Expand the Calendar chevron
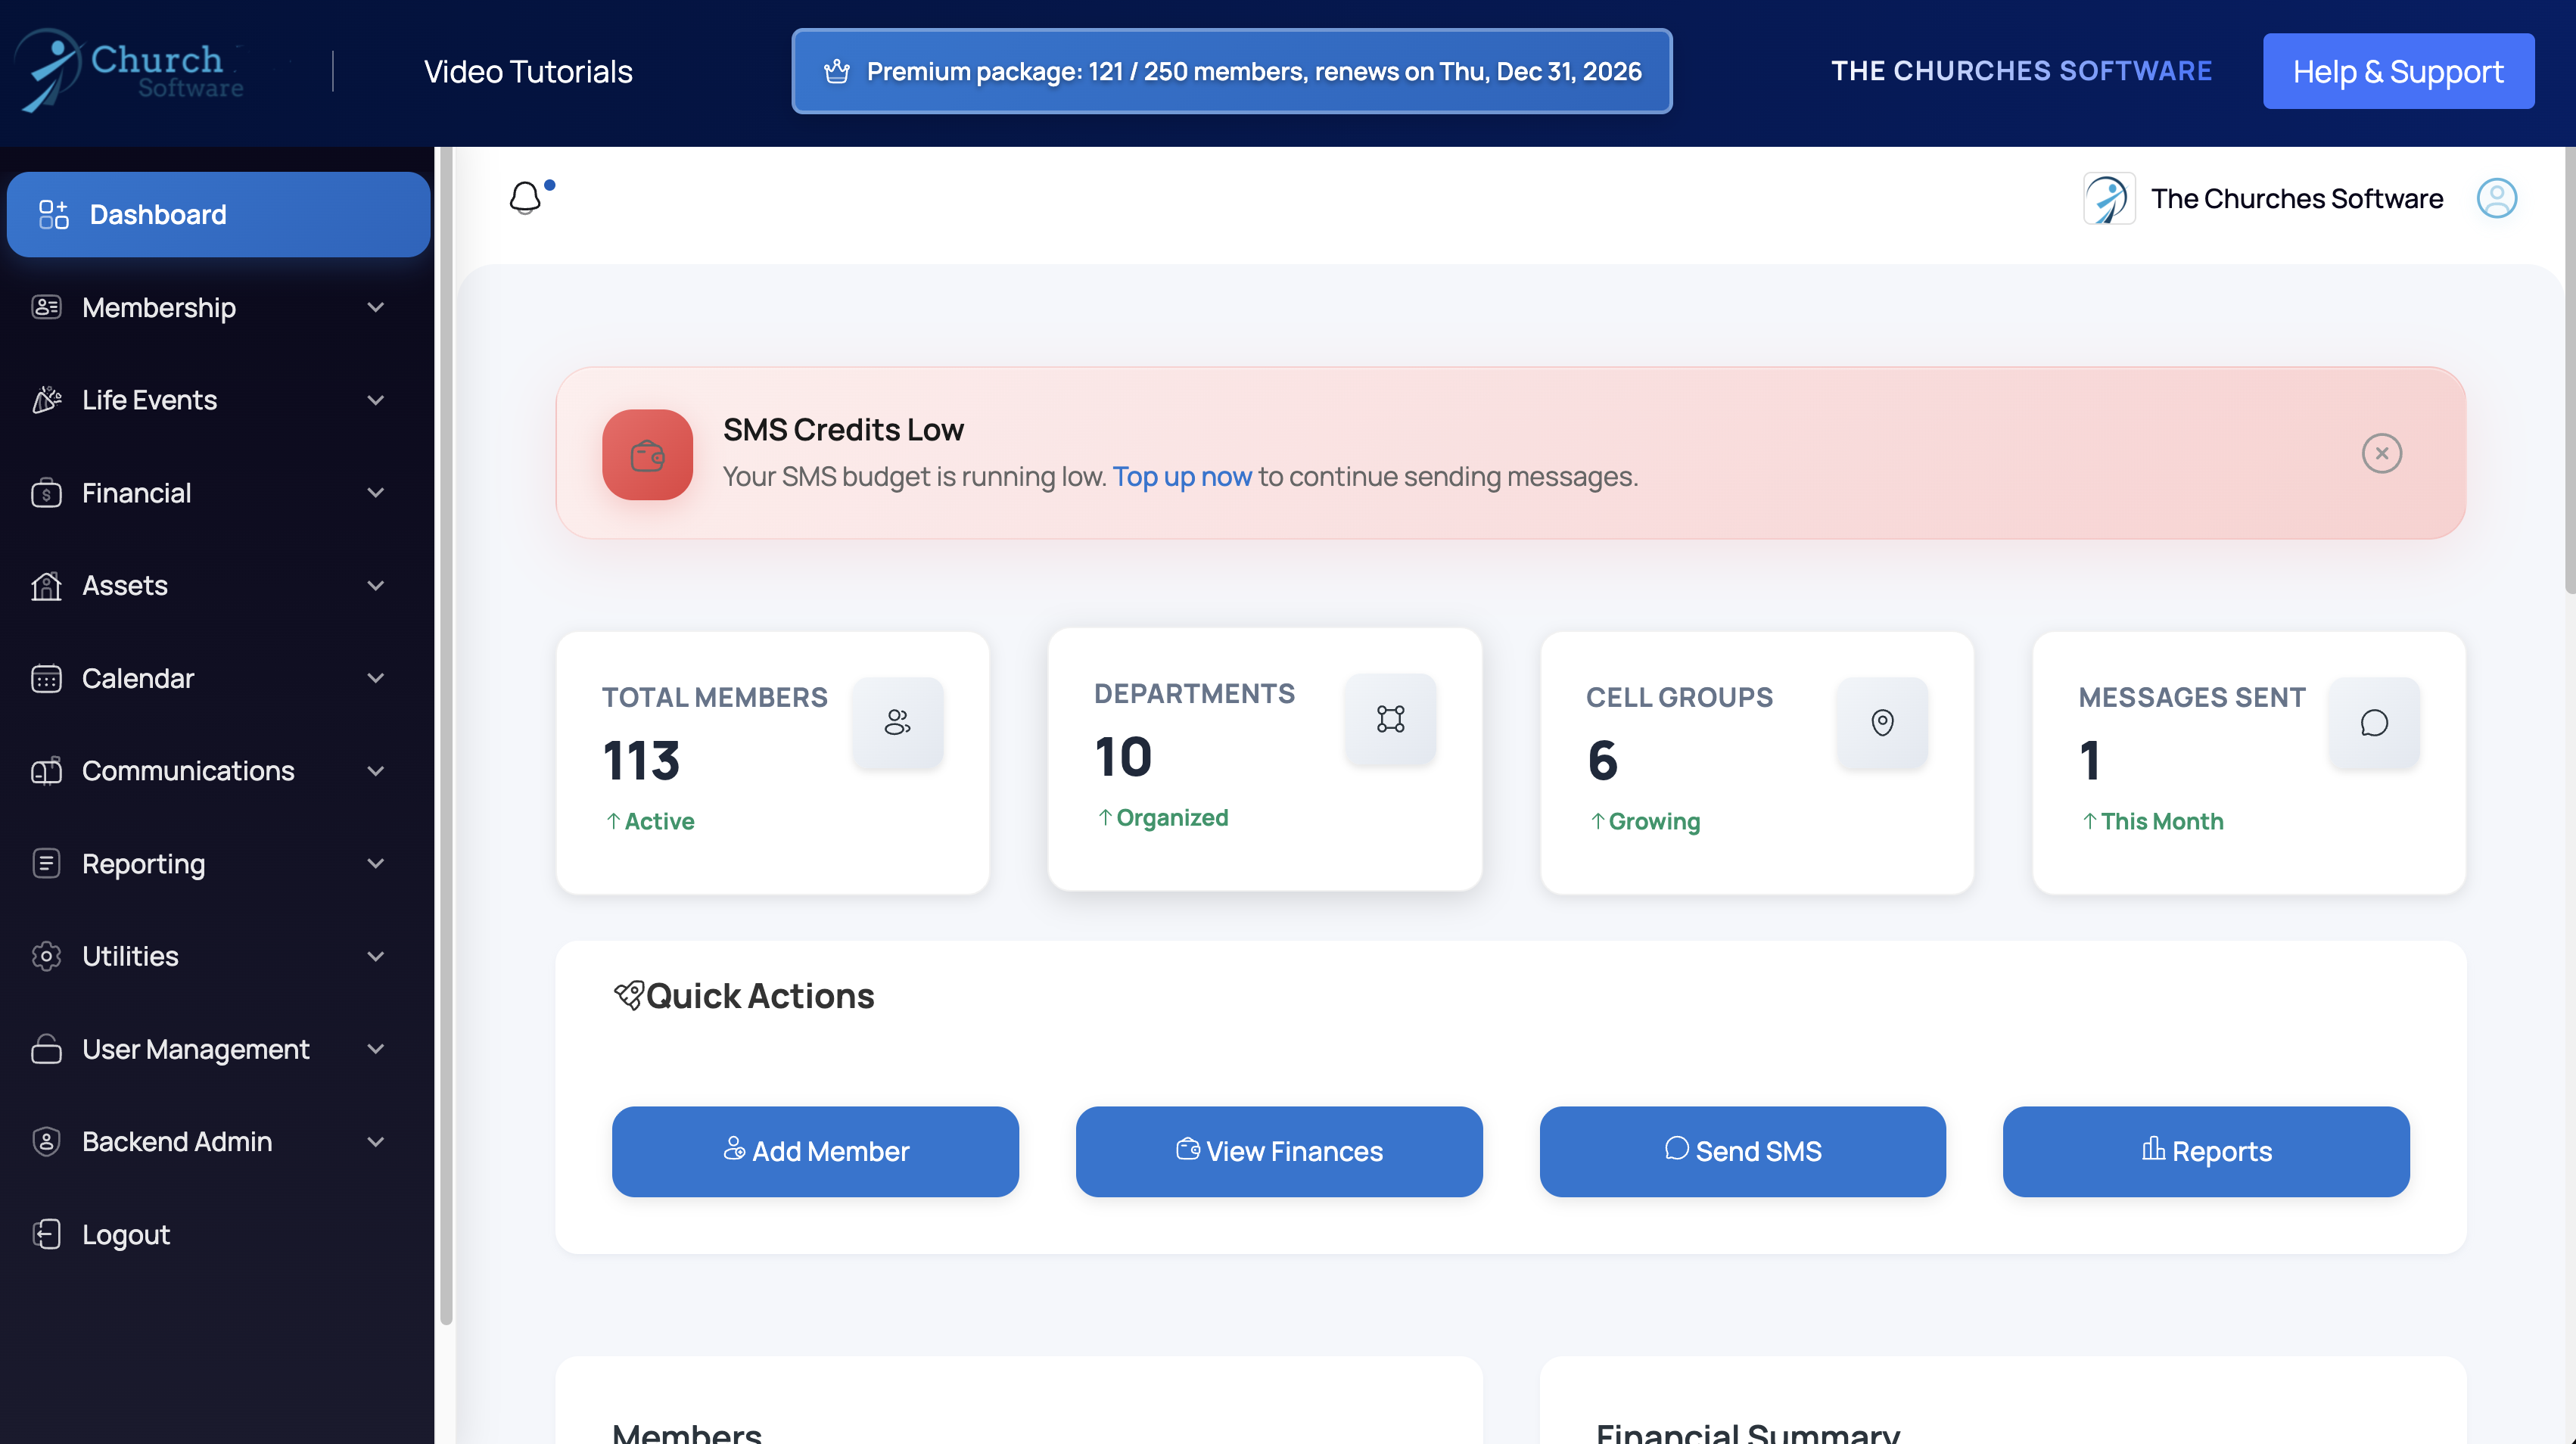 (x=376, y=678)
